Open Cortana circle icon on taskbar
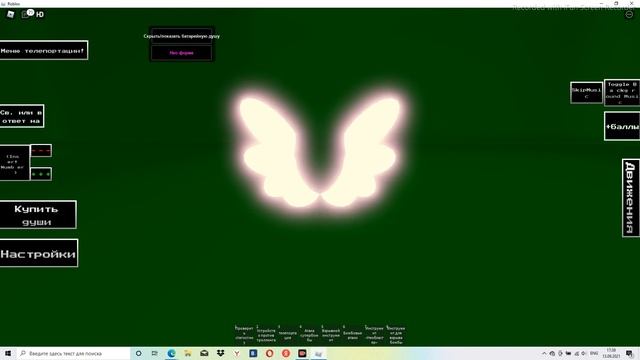This screenshot has height=360, width=640. (138, 353)
